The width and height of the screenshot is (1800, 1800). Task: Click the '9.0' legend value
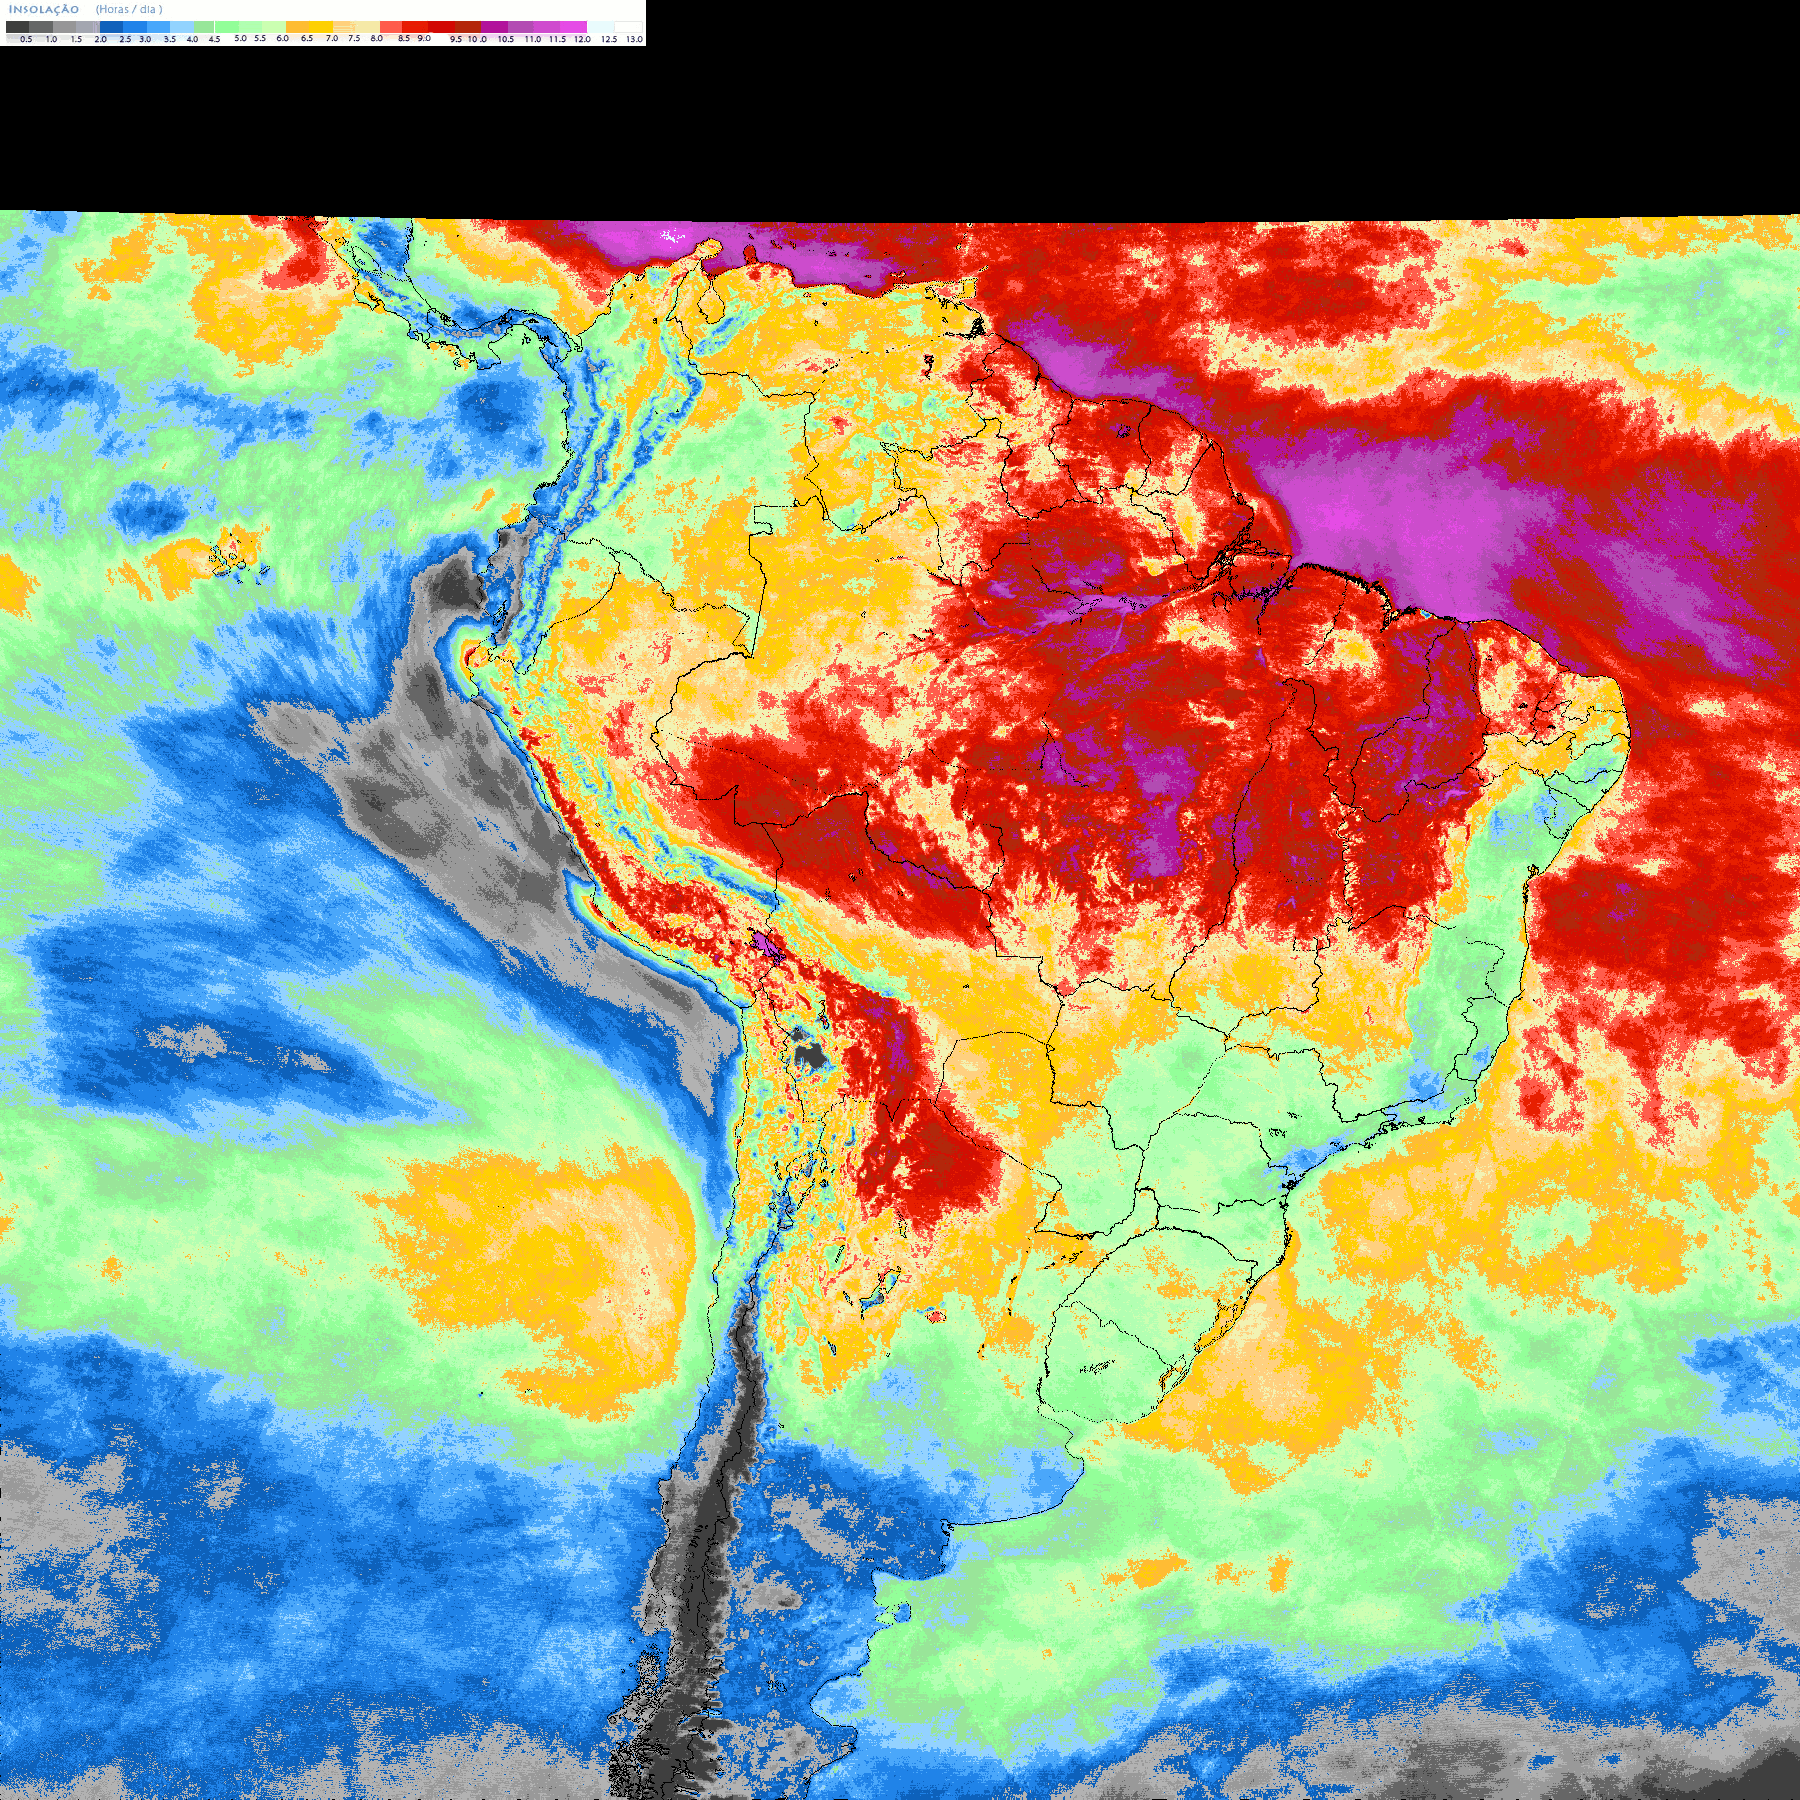click(x=424, y=38)
